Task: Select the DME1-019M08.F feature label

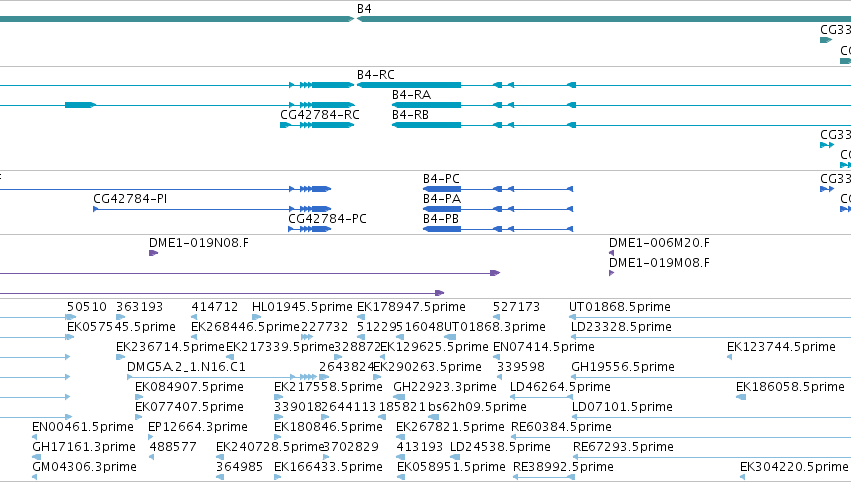Action: coord(659,263)
